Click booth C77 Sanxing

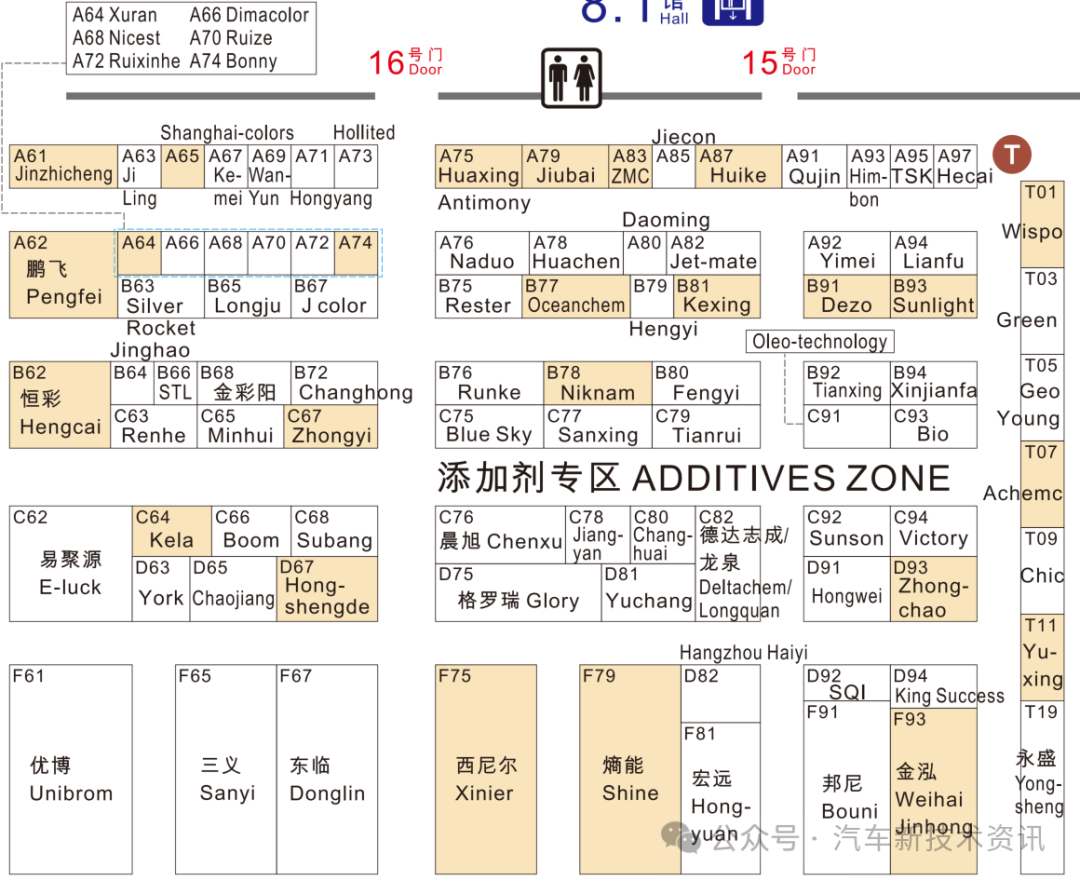point(598,426)
